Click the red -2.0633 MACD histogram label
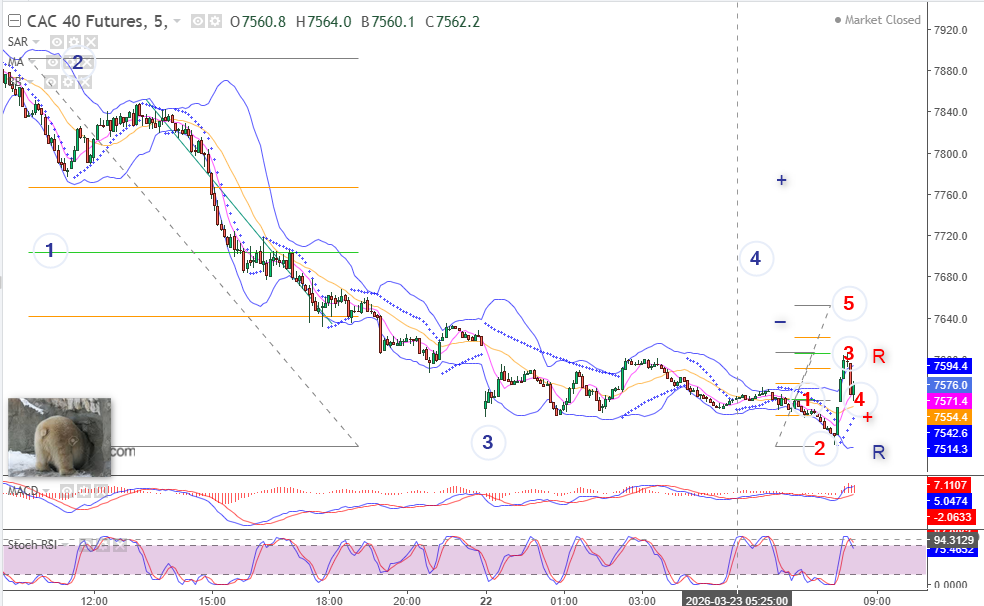 point(949,518)
